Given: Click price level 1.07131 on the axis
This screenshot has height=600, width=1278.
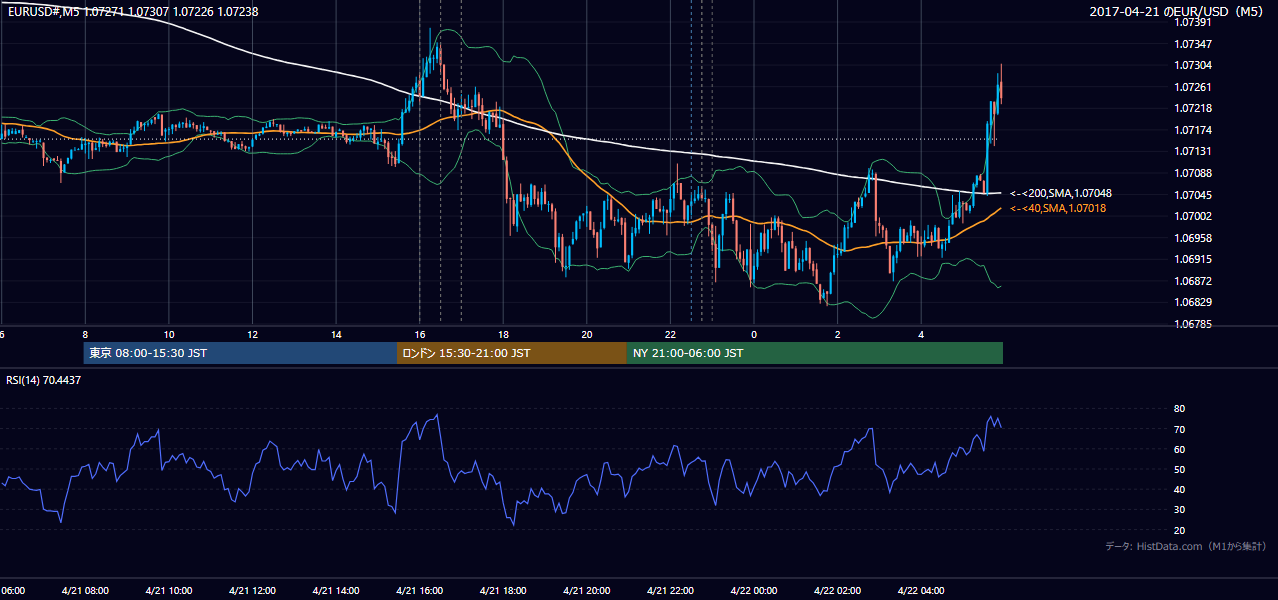Looking at the screenshot, I should (1194, 152).
